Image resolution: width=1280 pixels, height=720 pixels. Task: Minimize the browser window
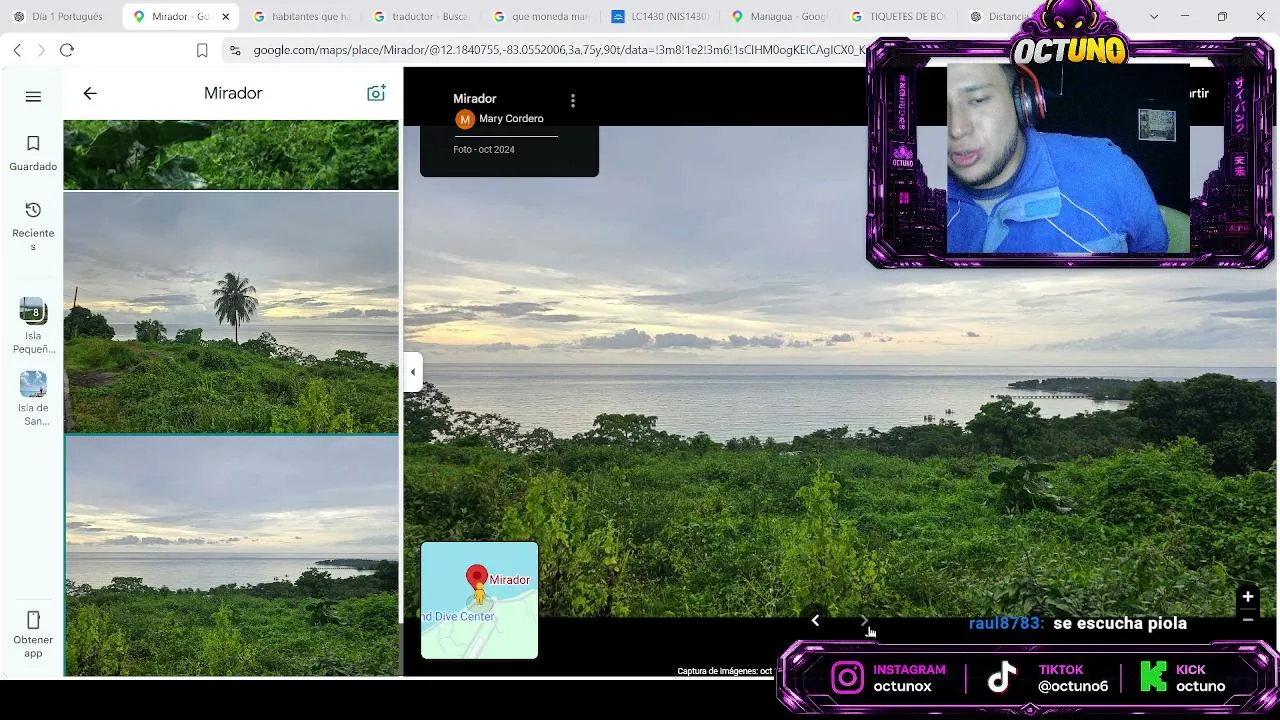tap(1185, 17)
